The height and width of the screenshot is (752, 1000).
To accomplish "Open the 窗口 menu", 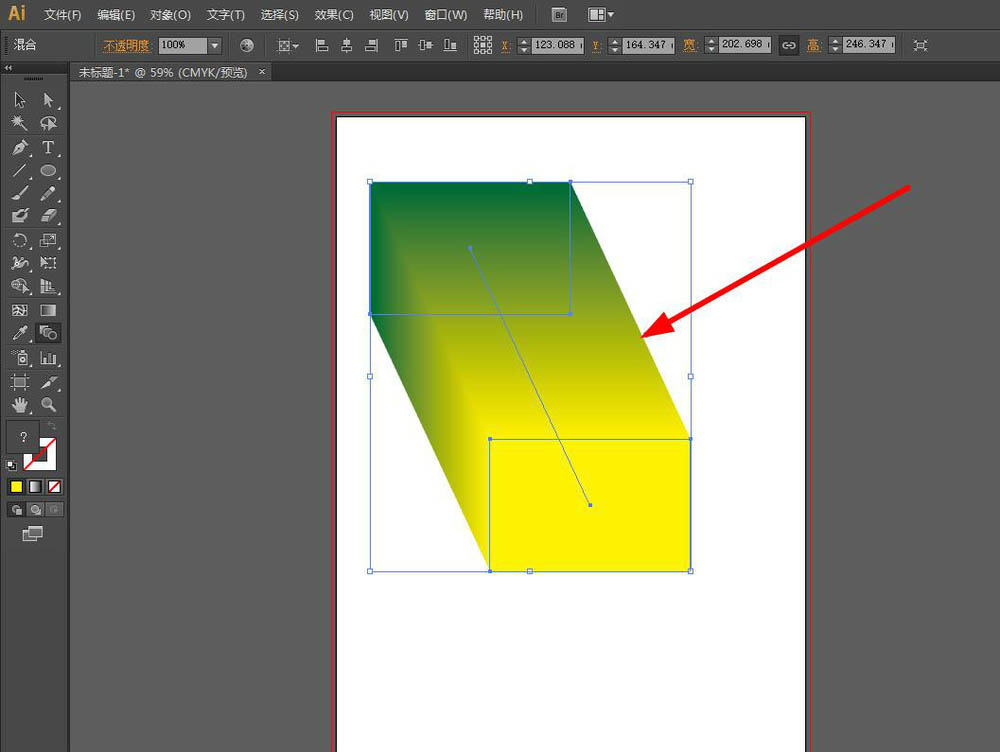I will 445,14.
